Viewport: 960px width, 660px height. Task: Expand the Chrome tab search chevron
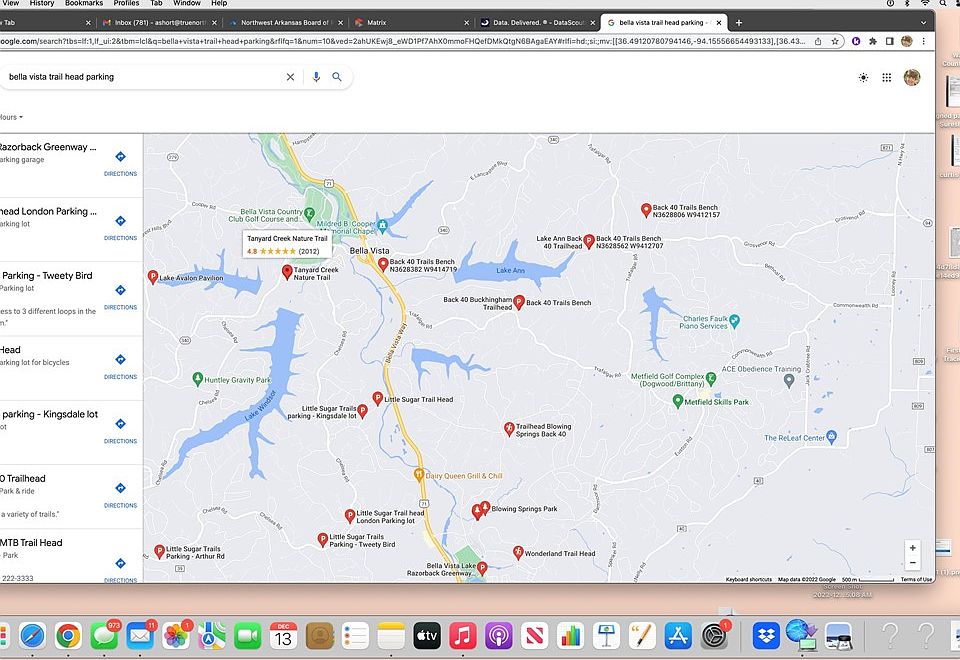pos(923,23)
